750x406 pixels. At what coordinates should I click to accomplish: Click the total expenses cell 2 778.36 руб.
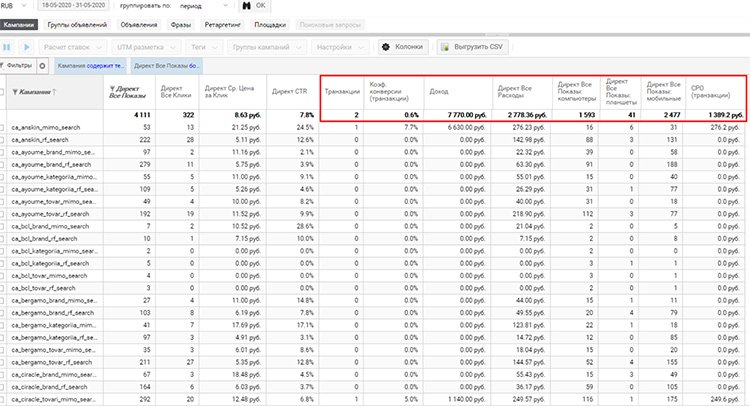click(x=527, y=115)
